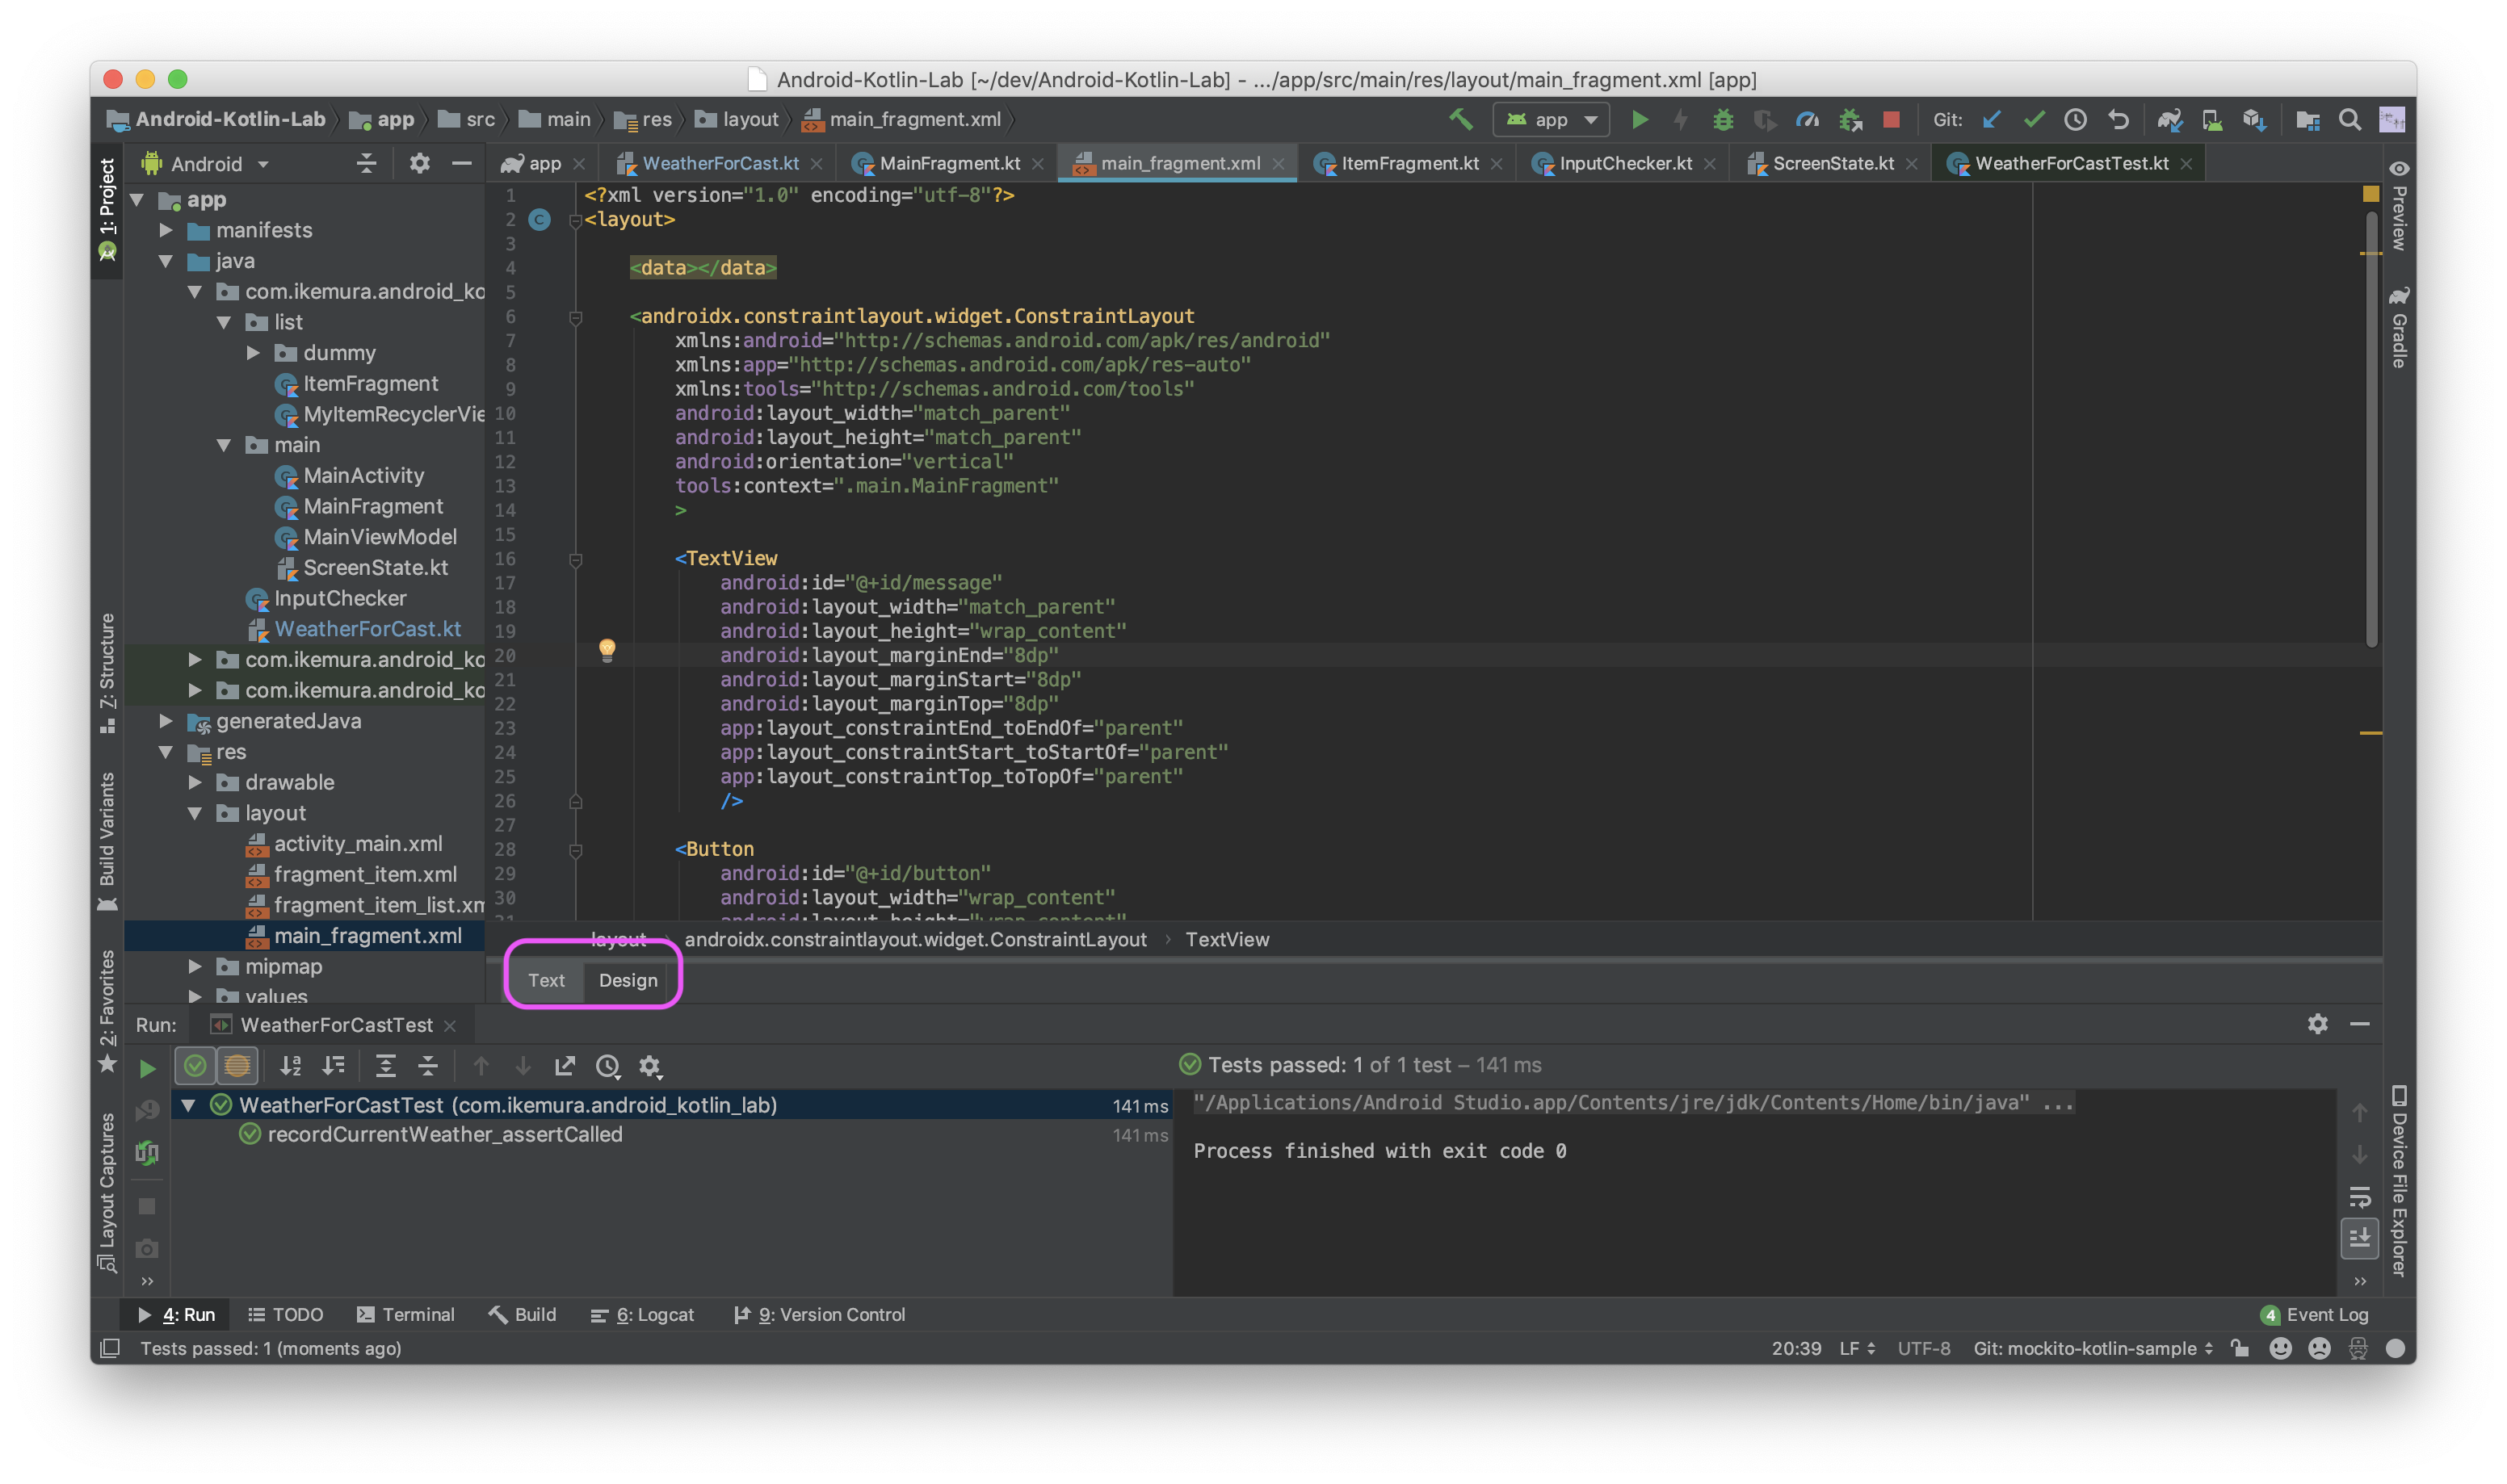
Task: Expand the manifests folder
Action: click(x=166, y=231)
